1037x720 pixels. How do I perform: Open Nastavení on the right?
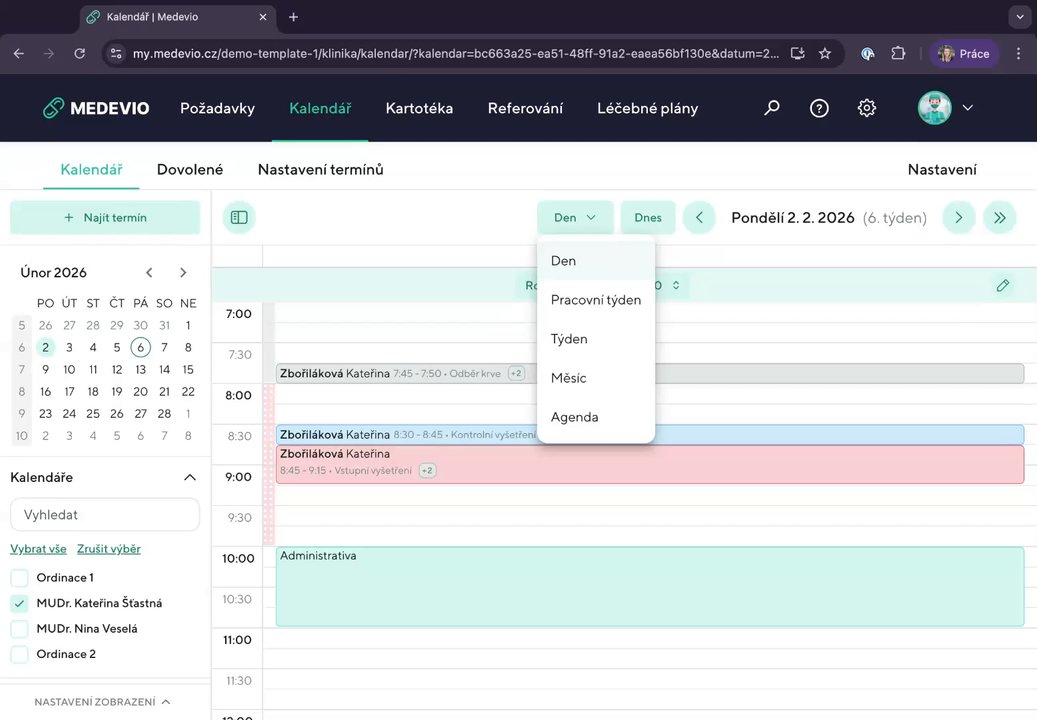tap(942, 169)
